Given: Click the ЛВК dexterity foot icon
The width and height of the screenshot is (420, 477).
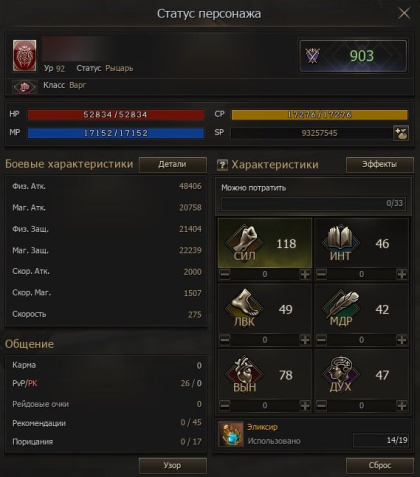Looking at the screenshot, I should coord(245,306).
